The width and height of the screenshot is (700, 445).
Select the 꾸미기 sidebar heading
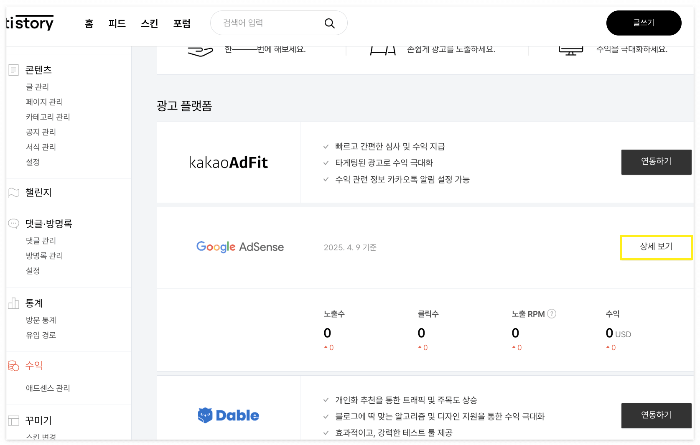pyautogui.click(x=38, y=420)
